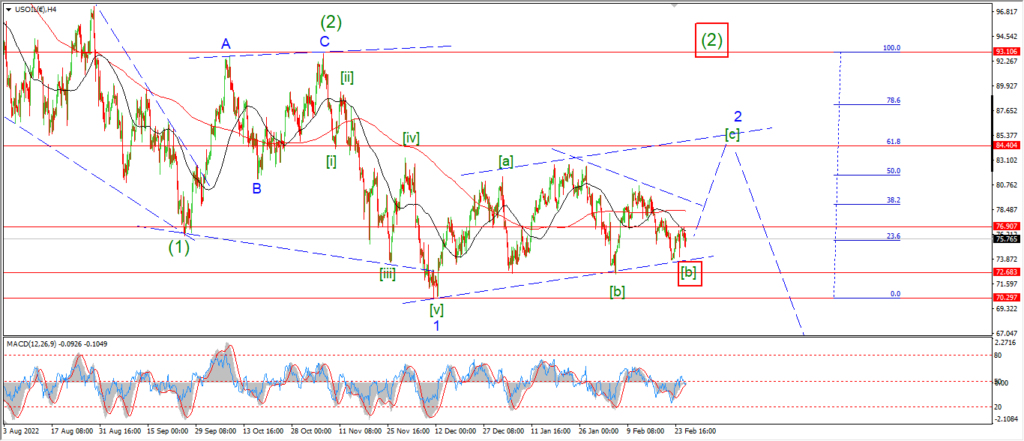1024x441 pixels.
Task: Click the 84.404 price level tag
Action: pyautogui.click(x=1006, y=146)
